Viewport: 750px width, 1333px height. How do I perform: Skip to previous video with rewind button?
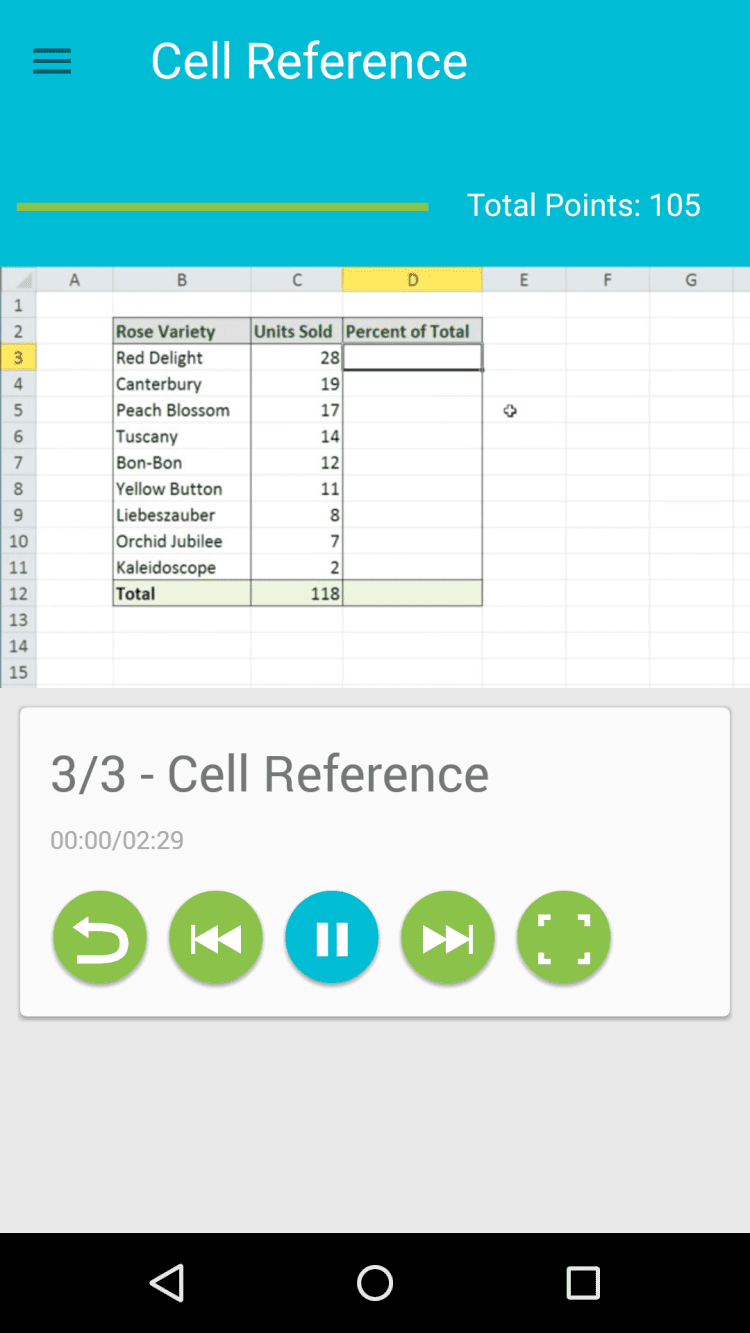pyautogui.click(x=216, y=938)
